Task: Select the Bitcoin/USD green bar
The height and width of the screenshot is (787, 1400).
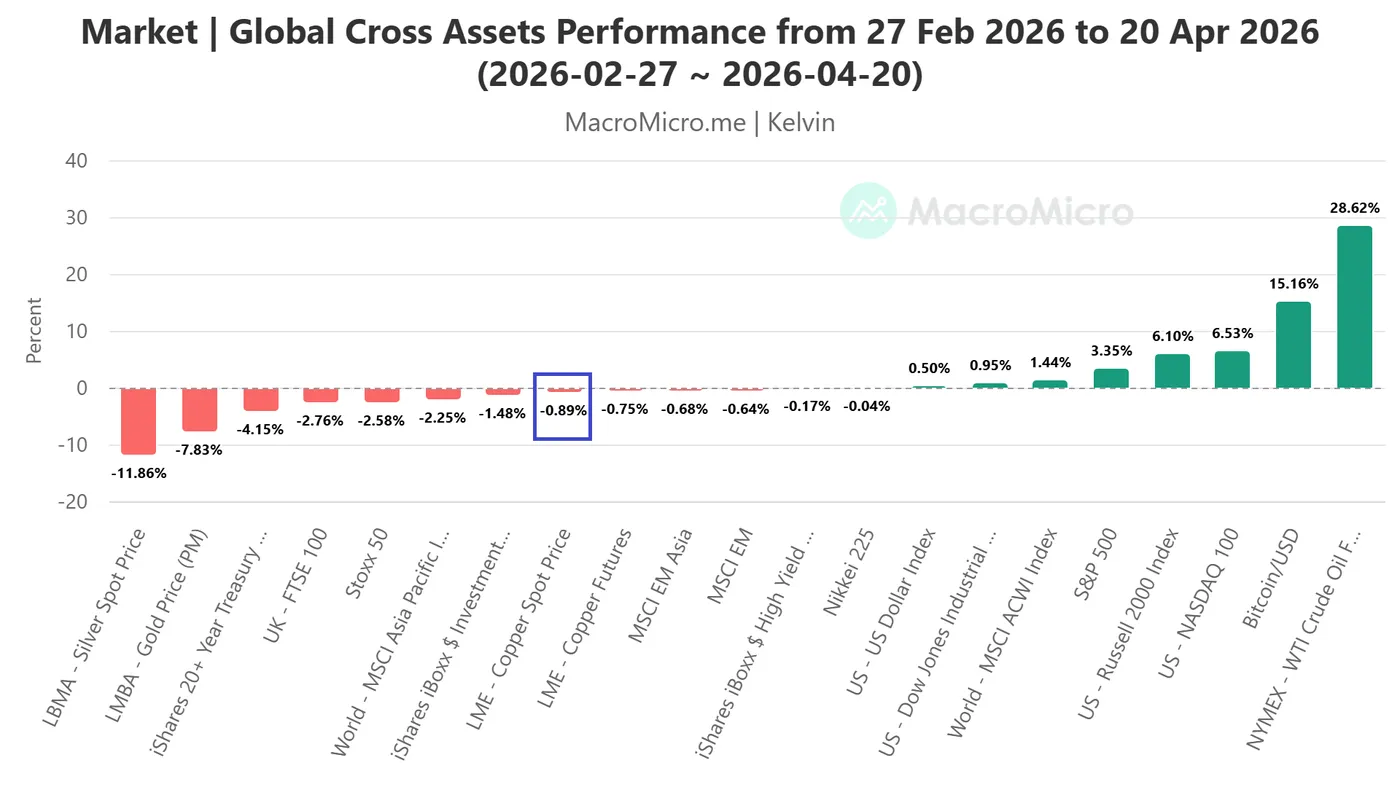Action: [1293, 345]
